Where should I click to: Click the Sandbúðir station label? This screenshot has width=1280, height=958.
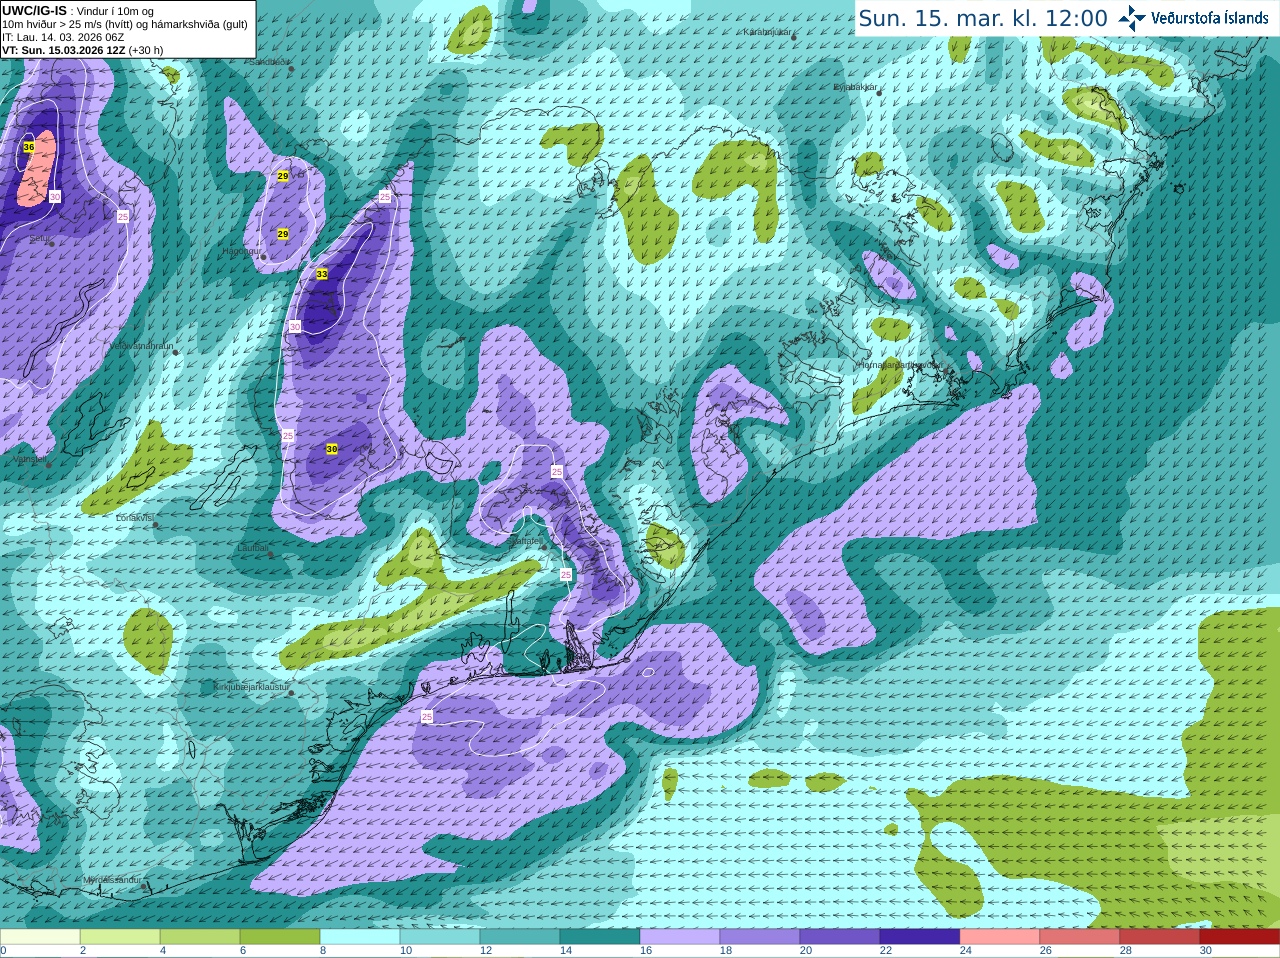click(268, 62)
